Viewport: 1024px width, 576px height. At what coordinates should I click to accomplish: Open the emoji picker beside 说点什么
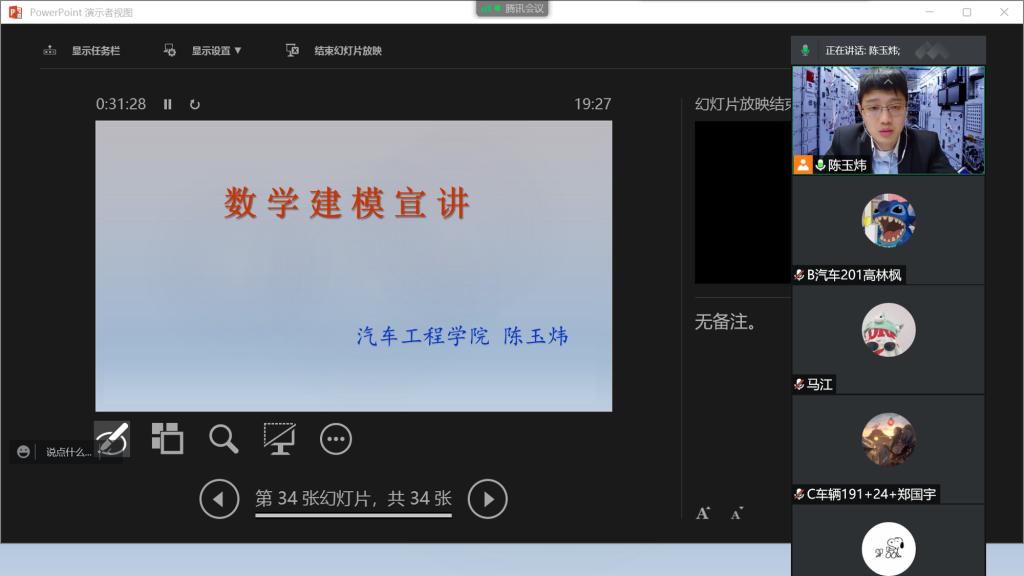(24, 452)
